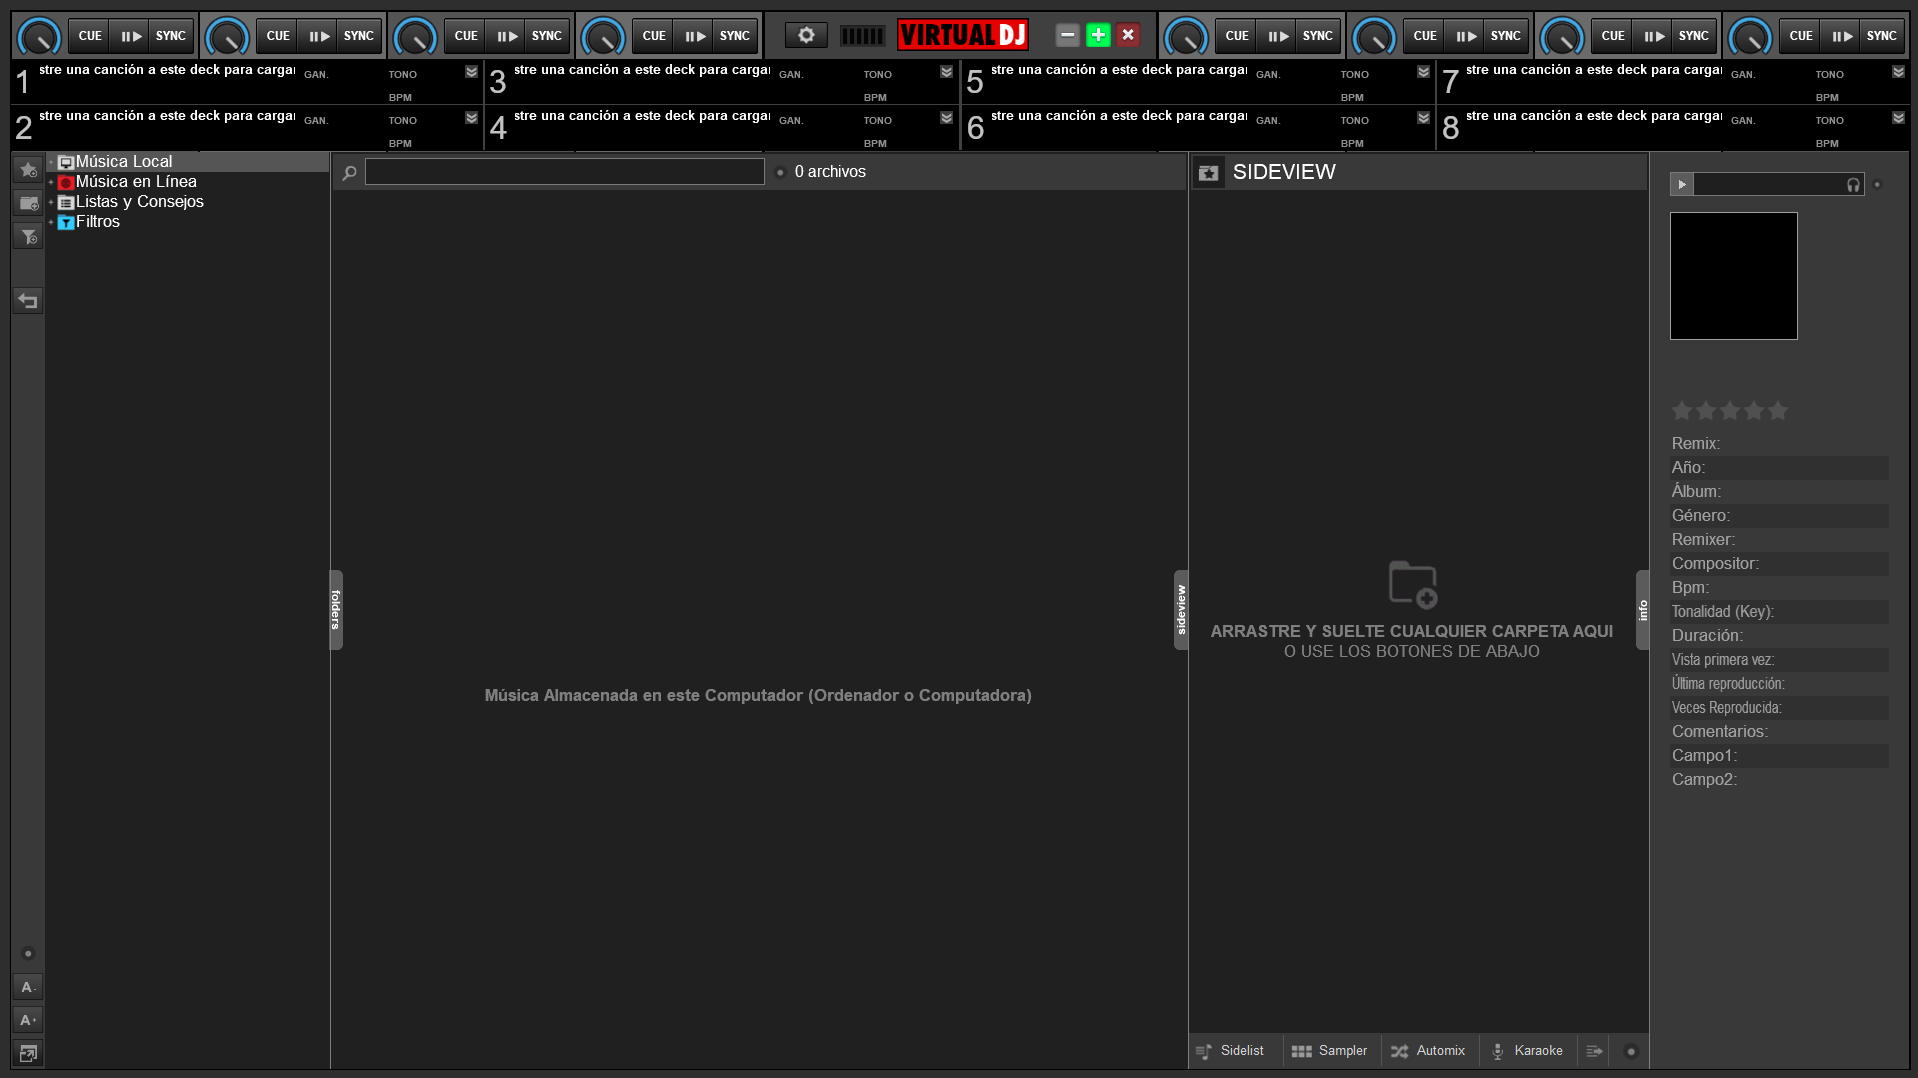The height and width of the screenshot is (1078, 1918).
Task: Toggle the options dot beside the Sideview bottom tabs
Action: tap(1631, 1051)
